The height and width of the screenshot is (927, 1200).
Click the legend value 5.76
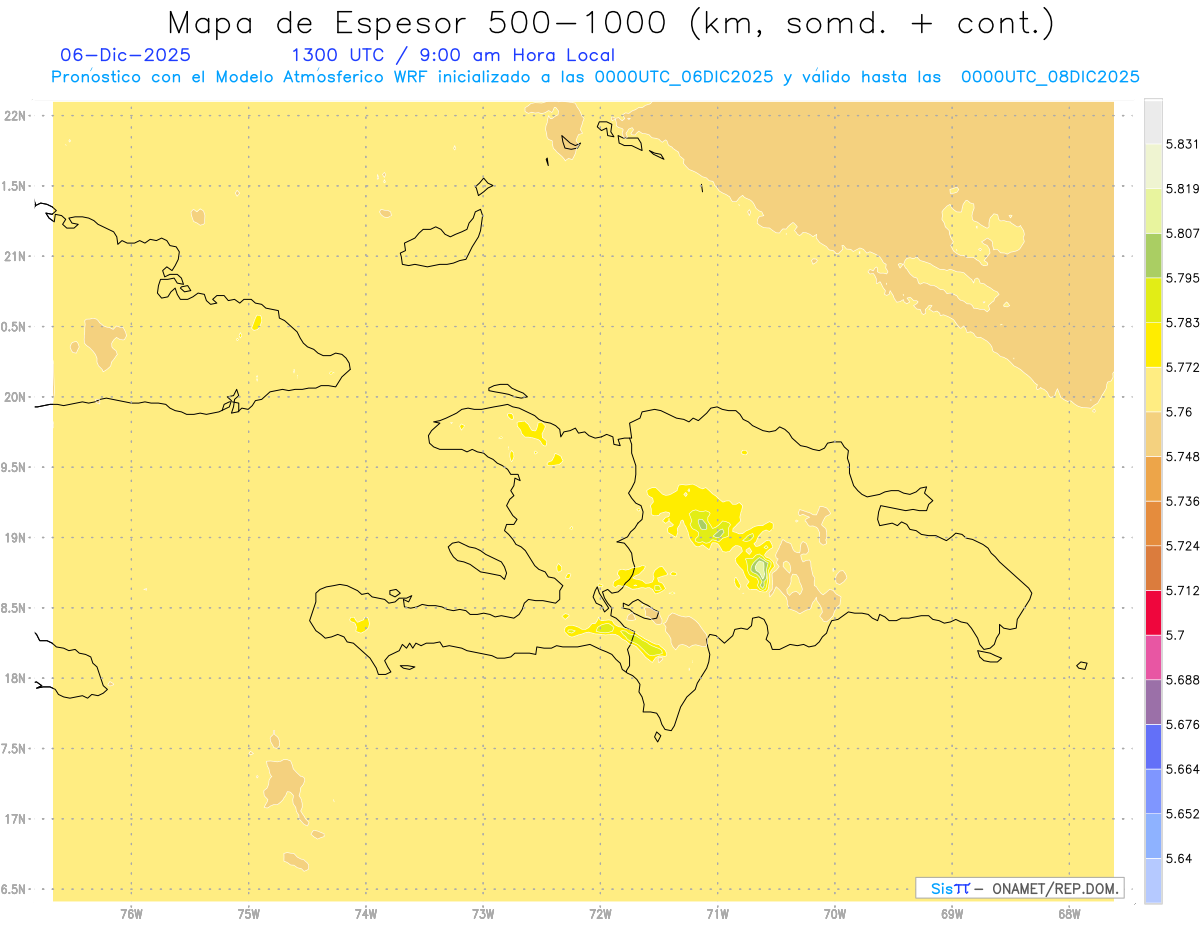[1179, 412]
